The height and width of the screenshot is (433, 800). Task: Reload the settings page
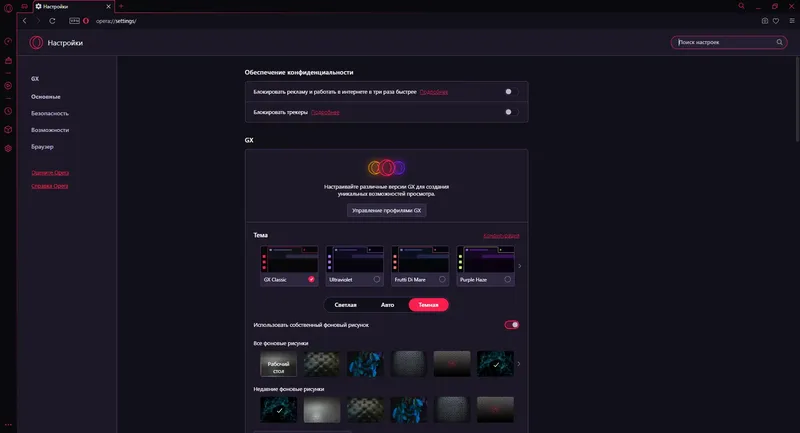point(52,21)
